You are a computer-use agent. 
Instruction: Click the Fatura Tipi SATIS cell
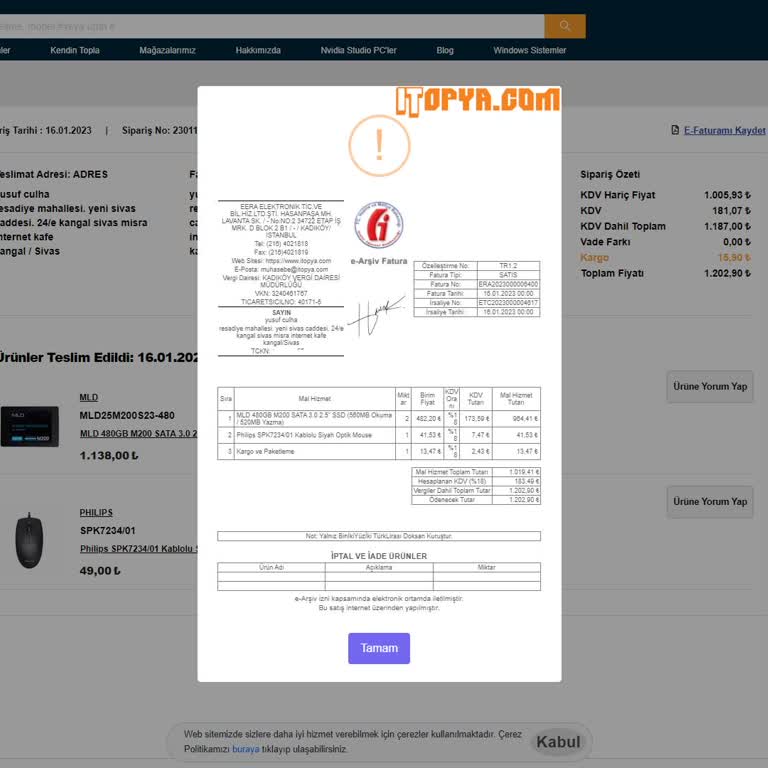point(508,275)
